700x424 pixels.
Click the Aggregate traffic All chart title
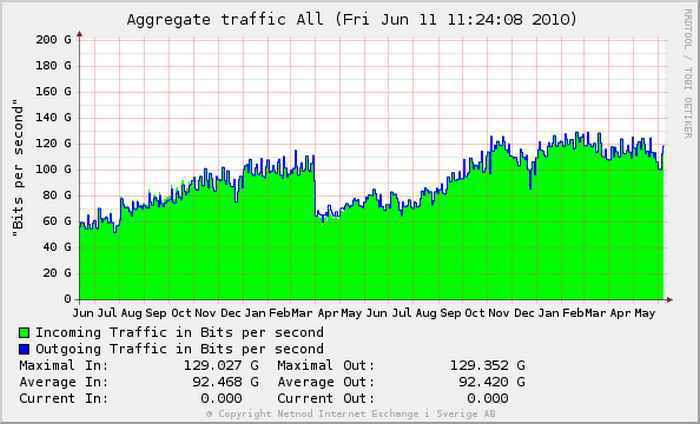[x=352, y=20]
